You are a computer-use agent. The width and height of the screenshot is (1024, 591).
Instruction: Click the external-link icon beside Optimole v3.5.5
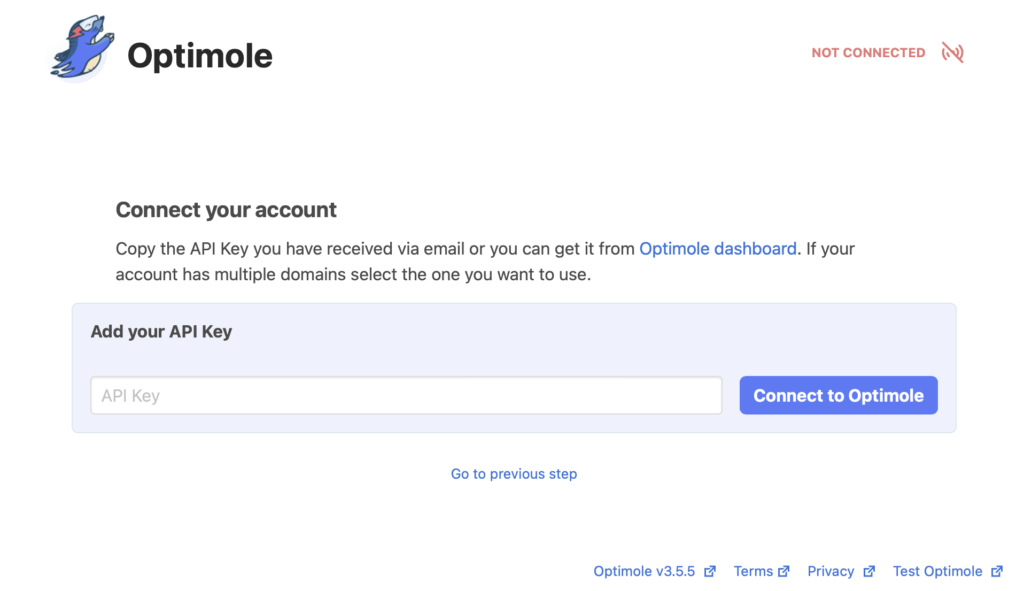coord(711,571)
